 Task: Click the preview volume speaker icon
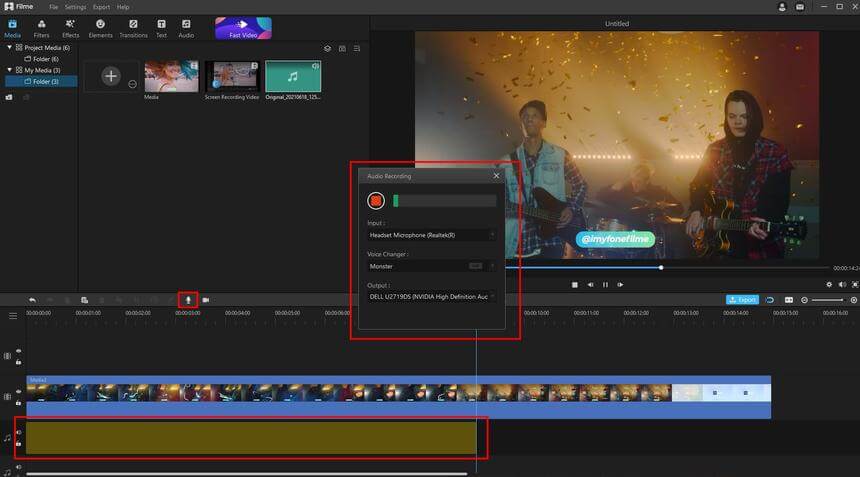tap(842, 285)
